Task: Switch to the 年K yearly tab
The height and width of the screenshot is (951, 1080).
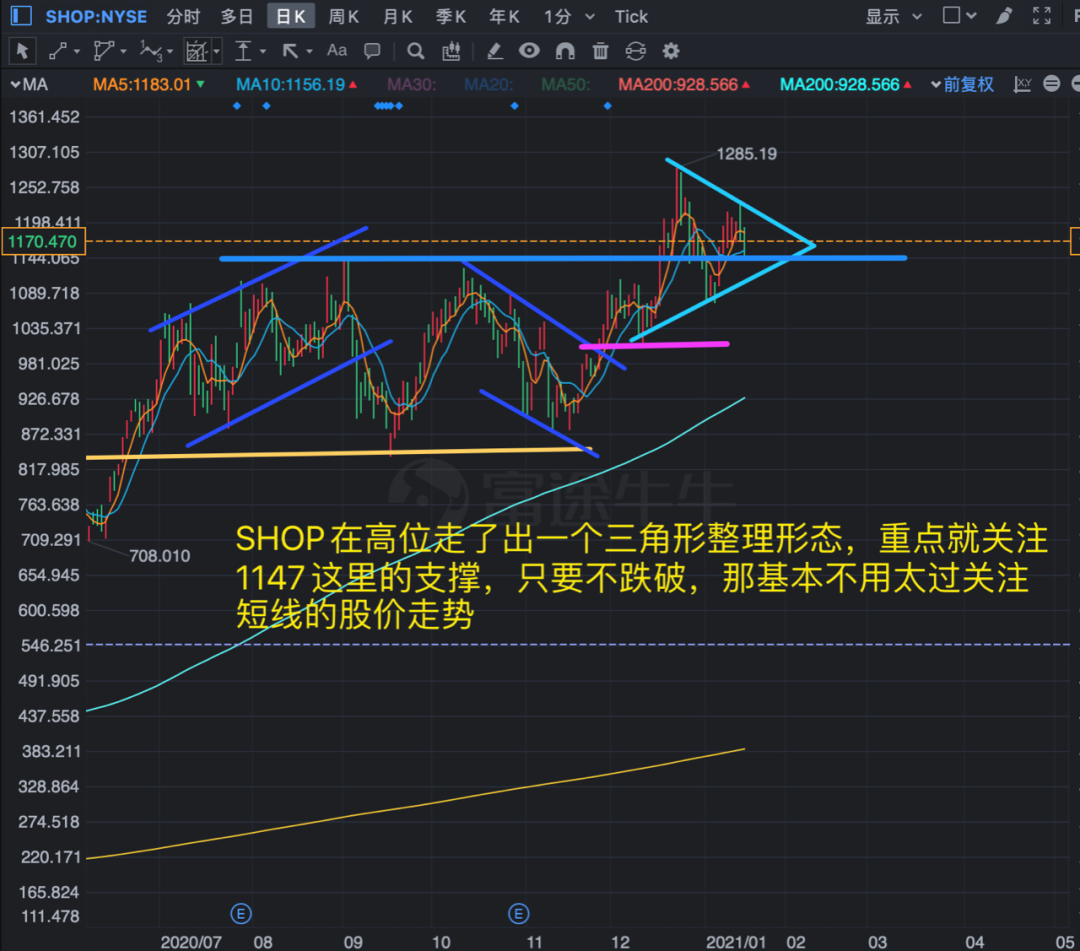Action: pyautogui.click(x=504, y=17)
